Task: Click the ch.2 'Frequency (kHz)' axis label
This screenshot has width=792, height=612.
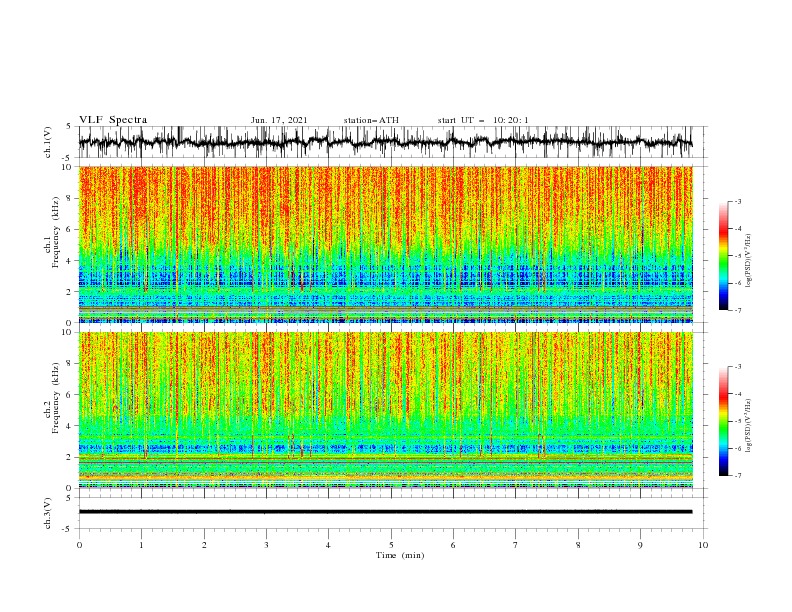Action: pyautogui.click(x=55, y=398)
